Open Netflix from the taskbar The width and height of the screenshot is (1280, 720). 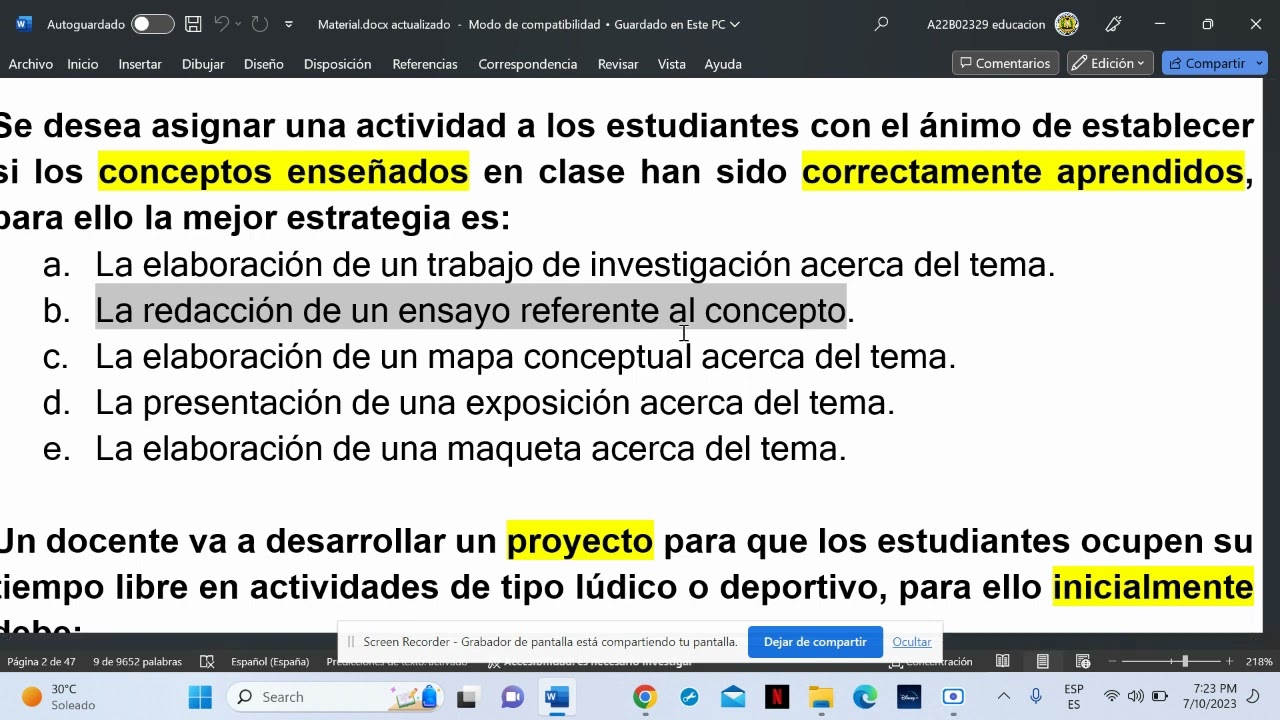pyautogui.click(x=777, y=697)
